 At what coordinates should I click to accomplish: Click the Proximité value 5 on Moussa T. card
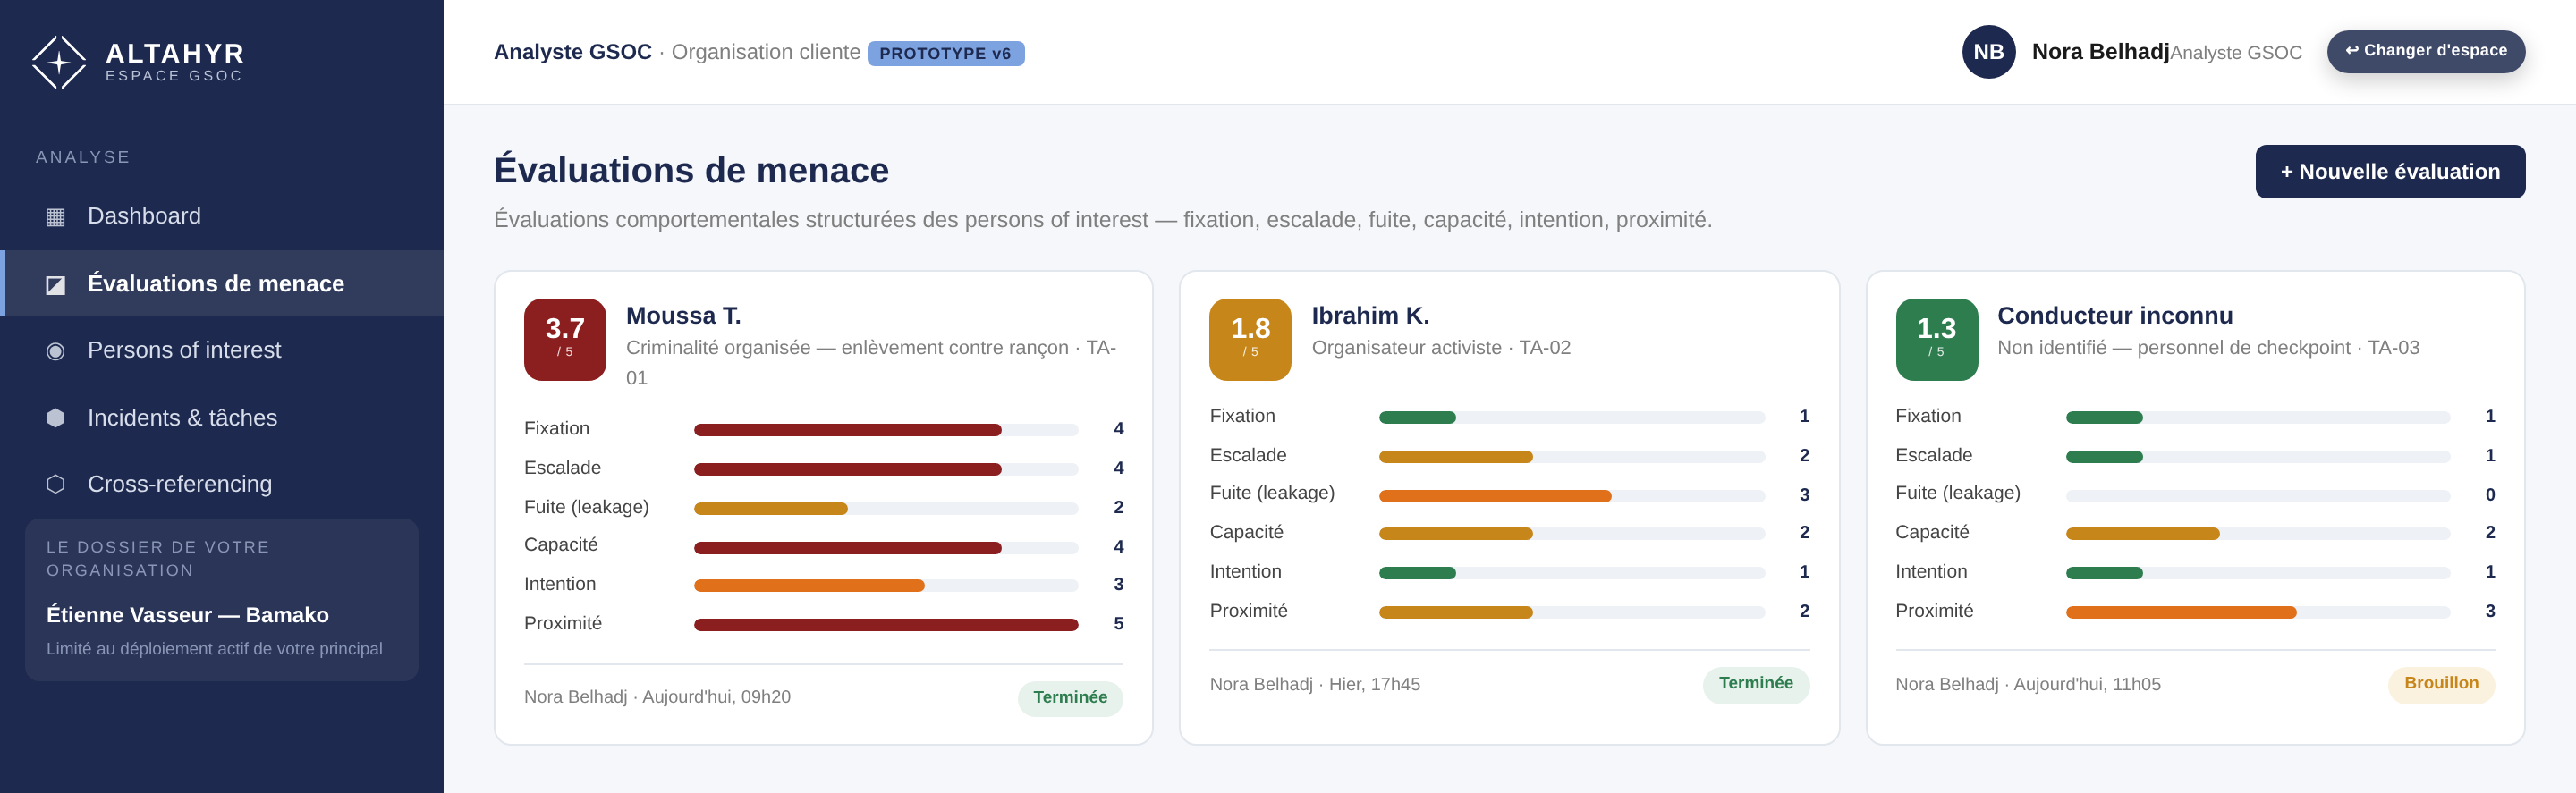pos(1118,624)
